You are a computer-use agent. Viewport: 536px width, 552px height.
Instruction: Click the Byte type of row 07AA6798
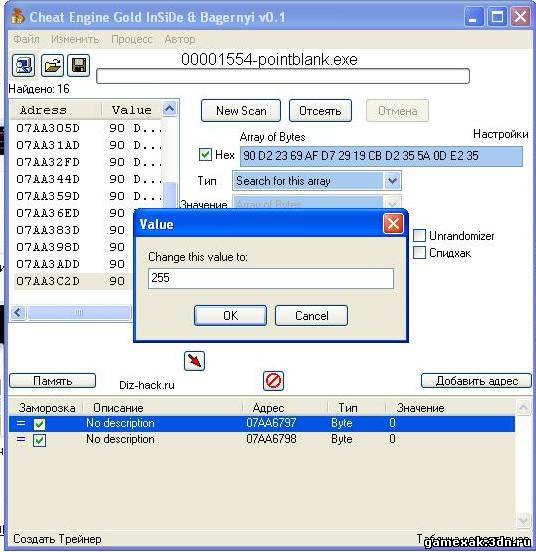coord(341,439)
